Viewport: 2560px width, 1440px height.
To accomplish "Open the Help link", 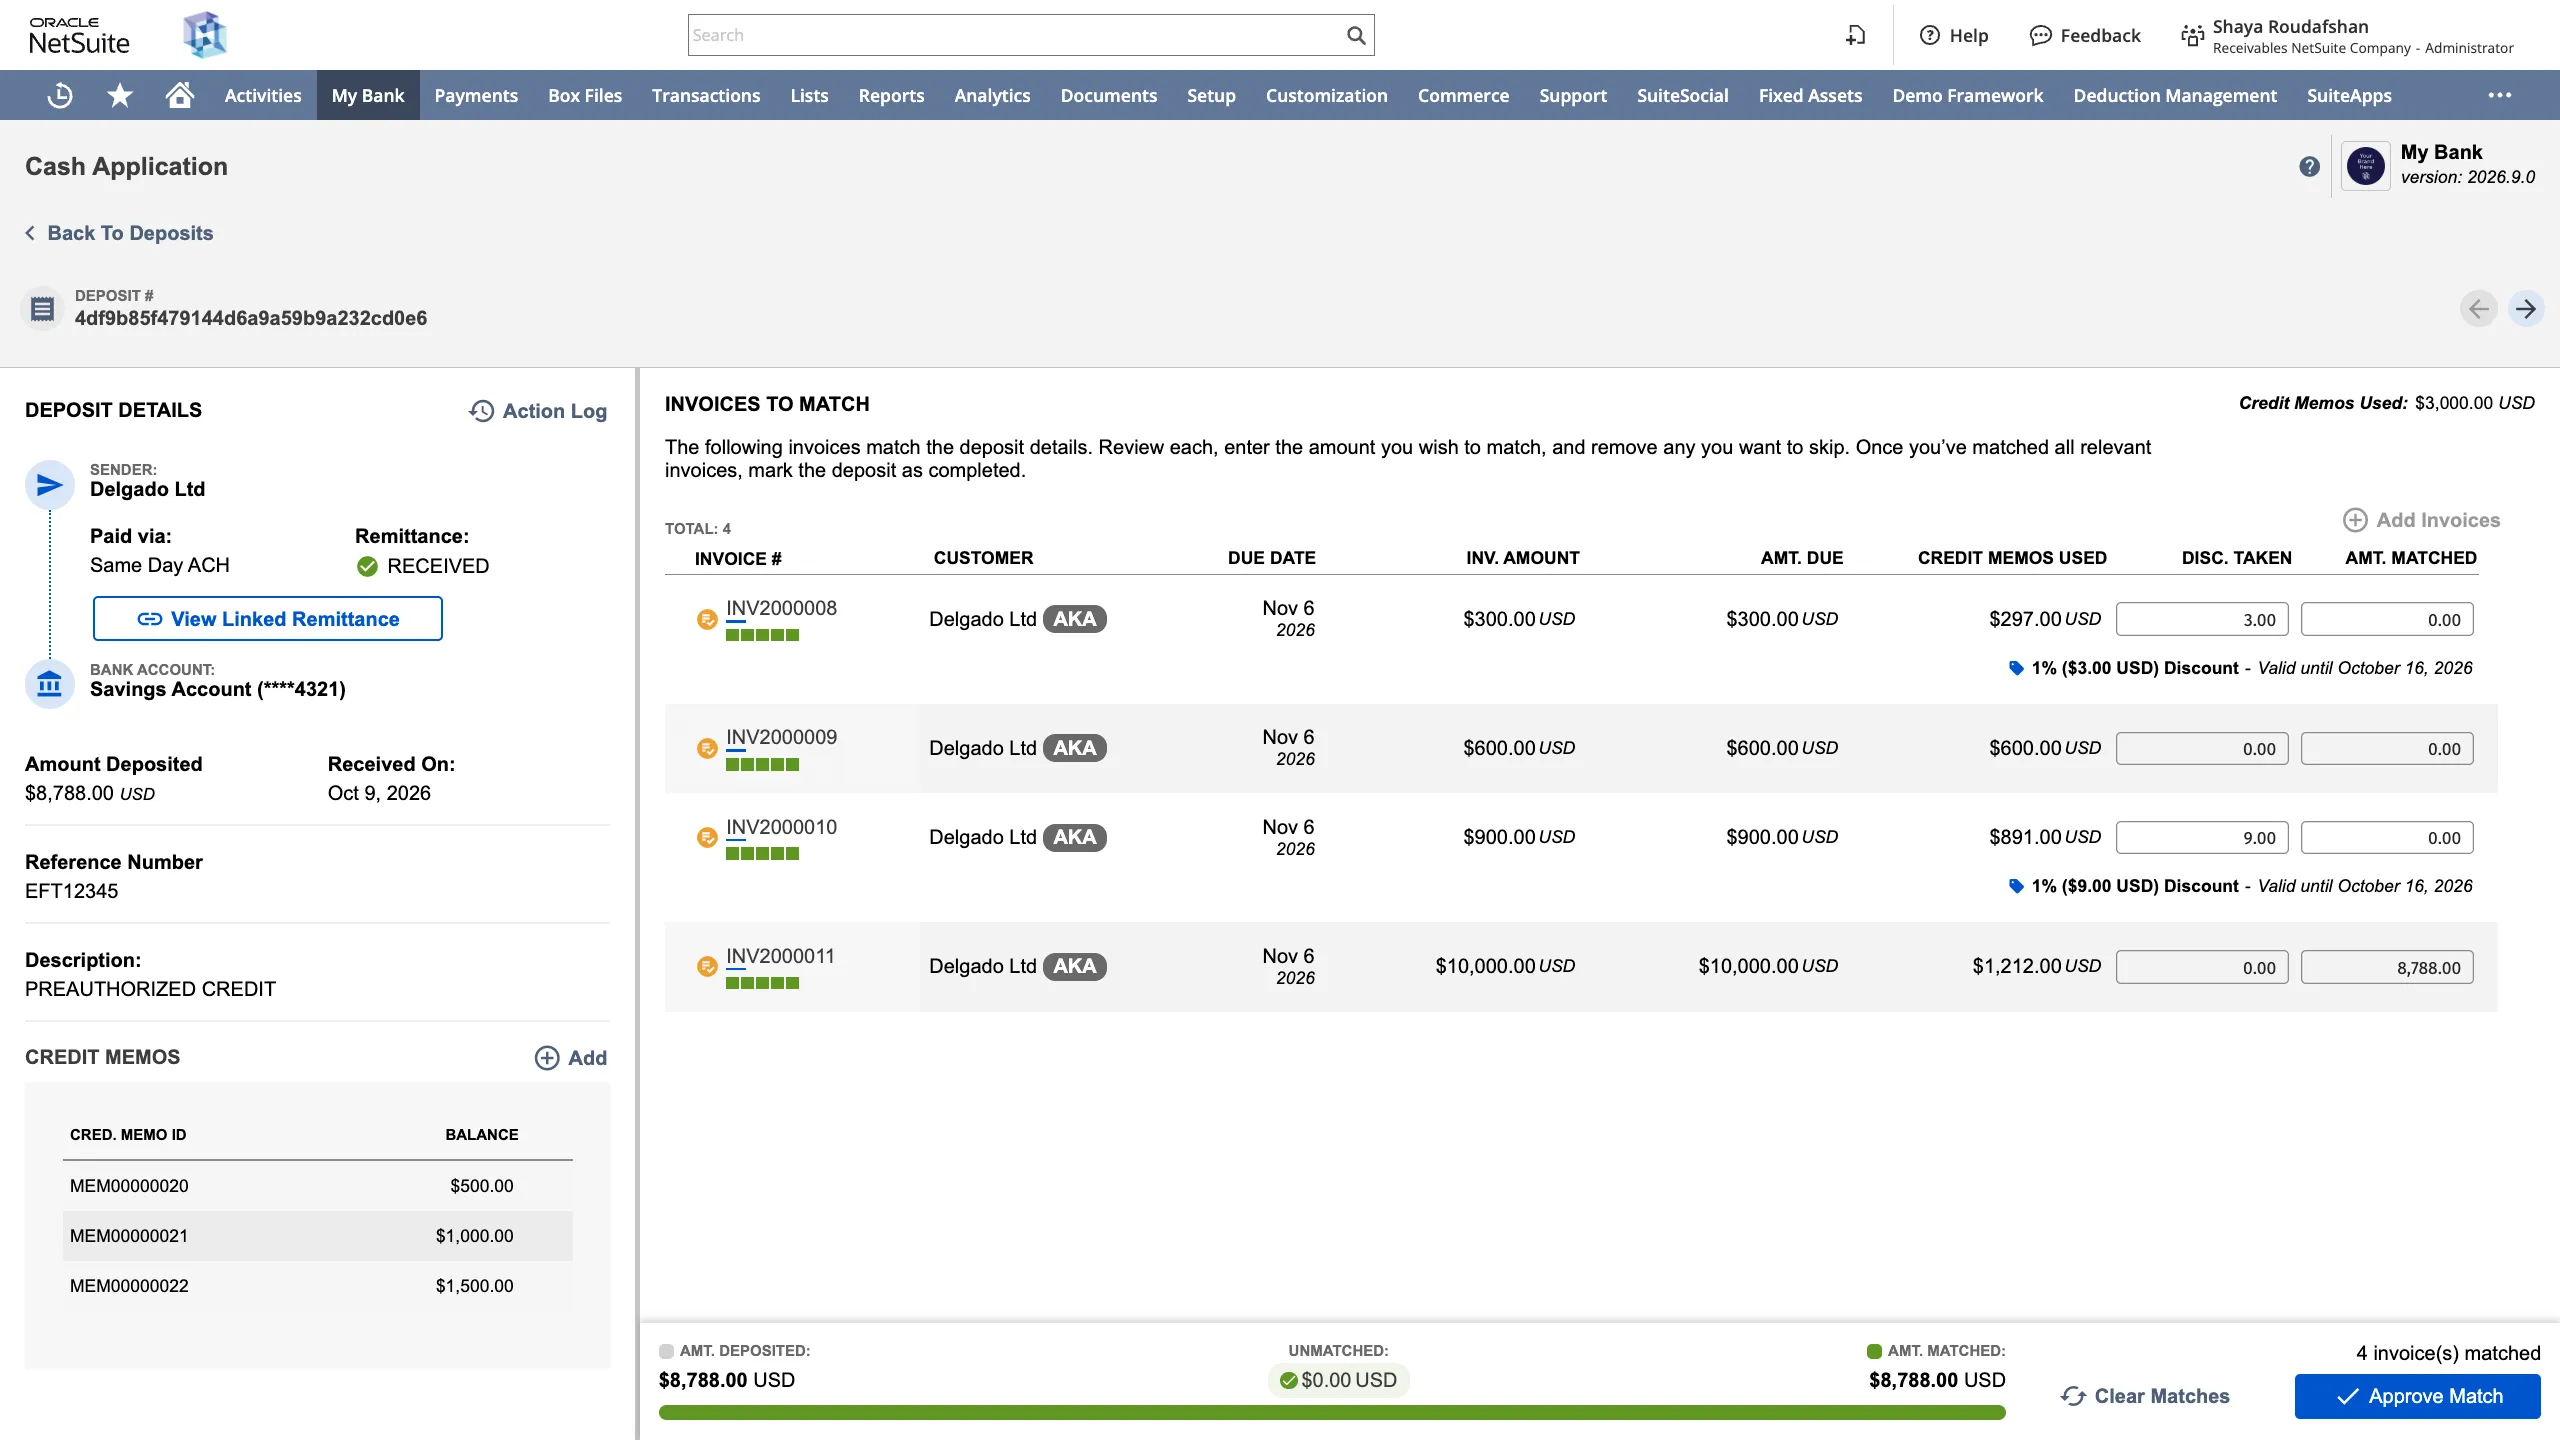I will click(x=1954, y=35).
